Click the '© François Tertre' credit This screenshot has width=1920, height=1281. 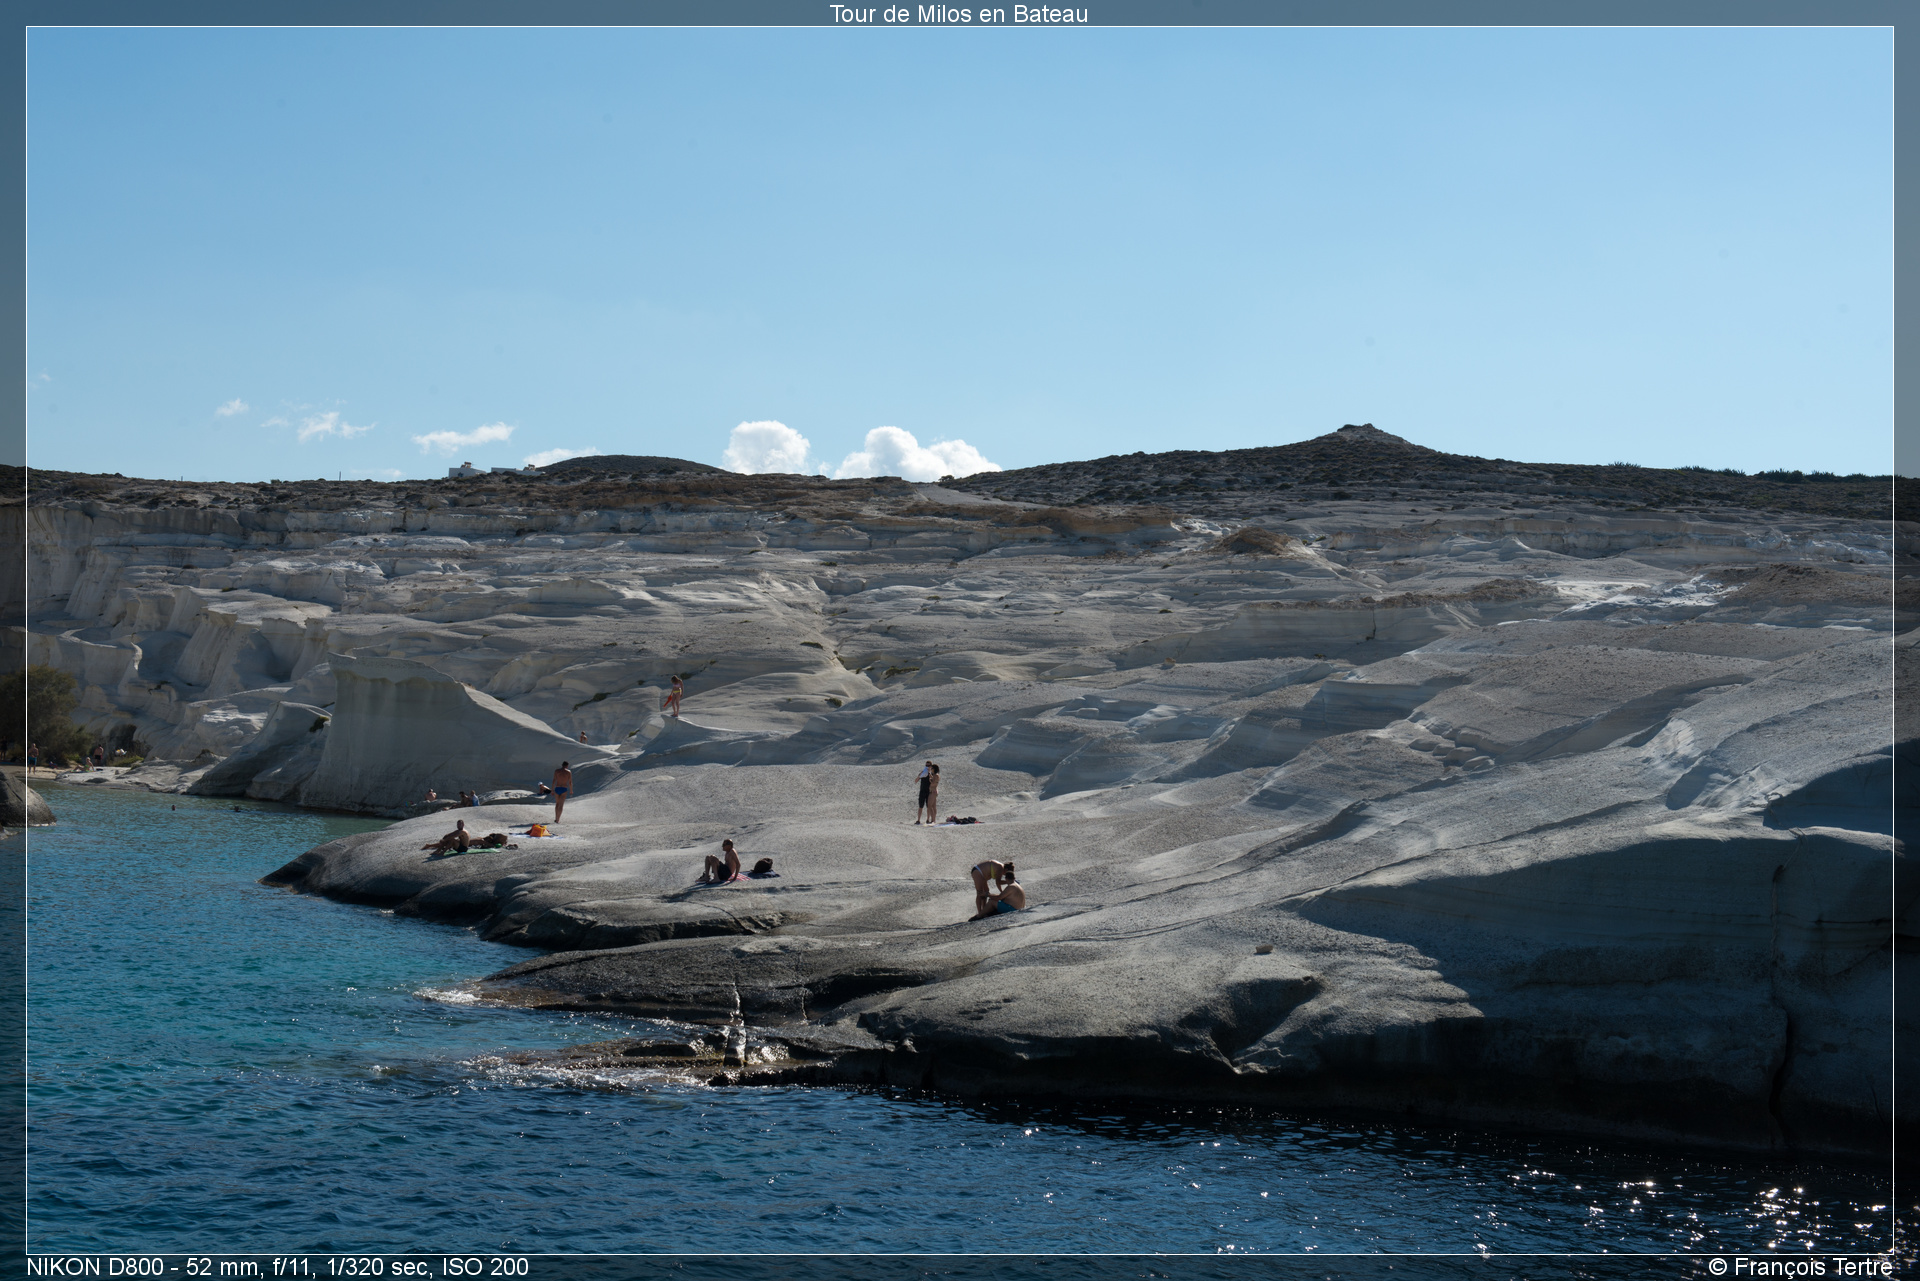[1800, 1267]
